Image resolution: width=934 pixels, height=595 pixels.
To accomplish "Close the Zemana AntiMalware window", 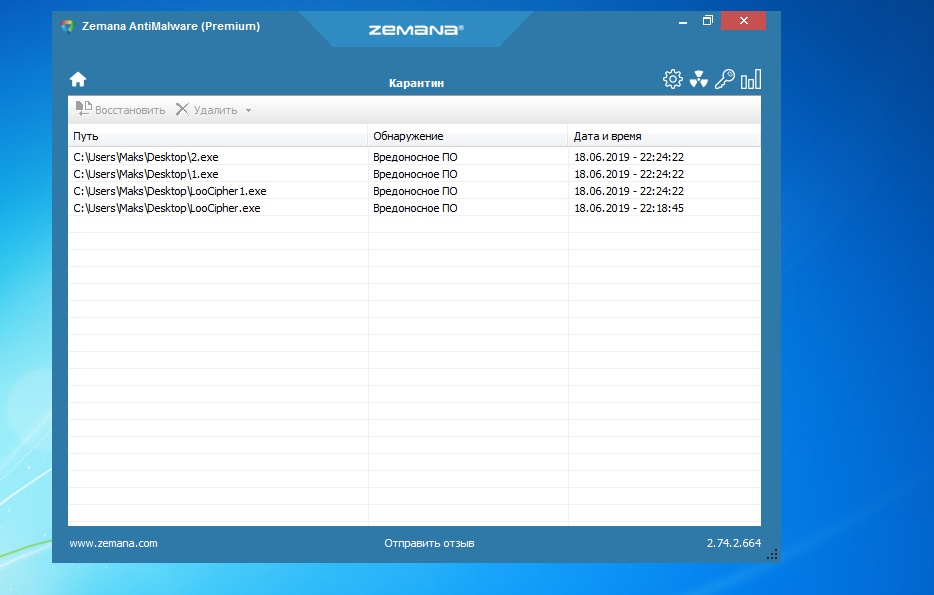I will (x=743, y=21).
